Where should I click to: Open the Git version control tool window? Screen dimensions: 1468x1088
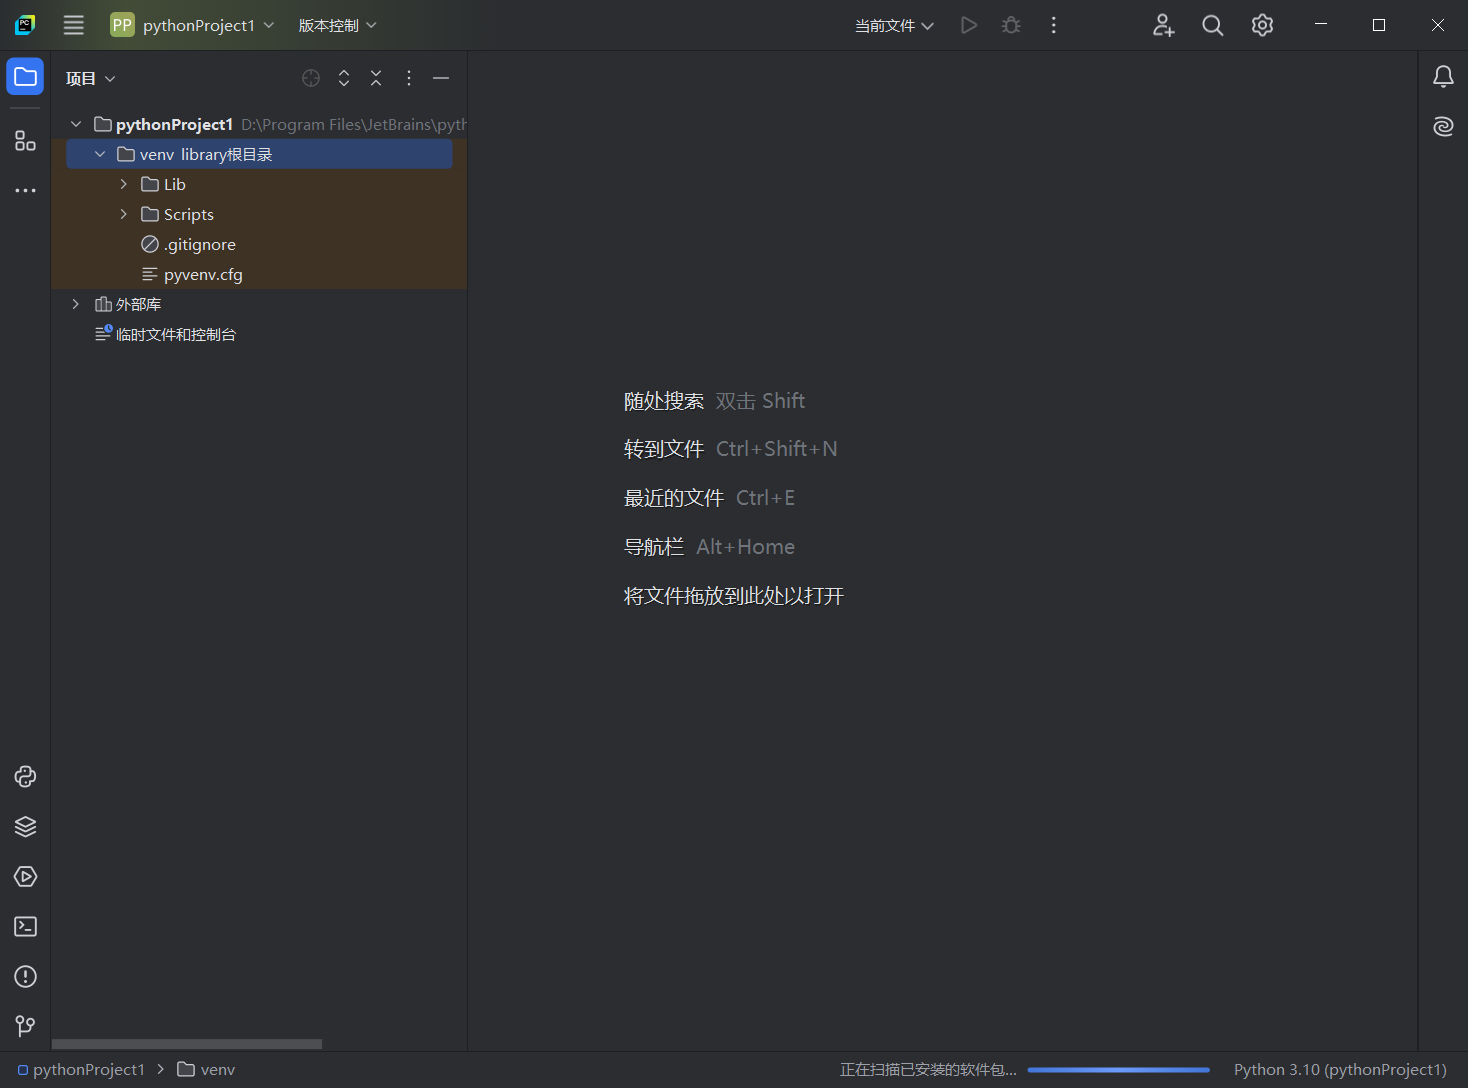pos(25,1026)
